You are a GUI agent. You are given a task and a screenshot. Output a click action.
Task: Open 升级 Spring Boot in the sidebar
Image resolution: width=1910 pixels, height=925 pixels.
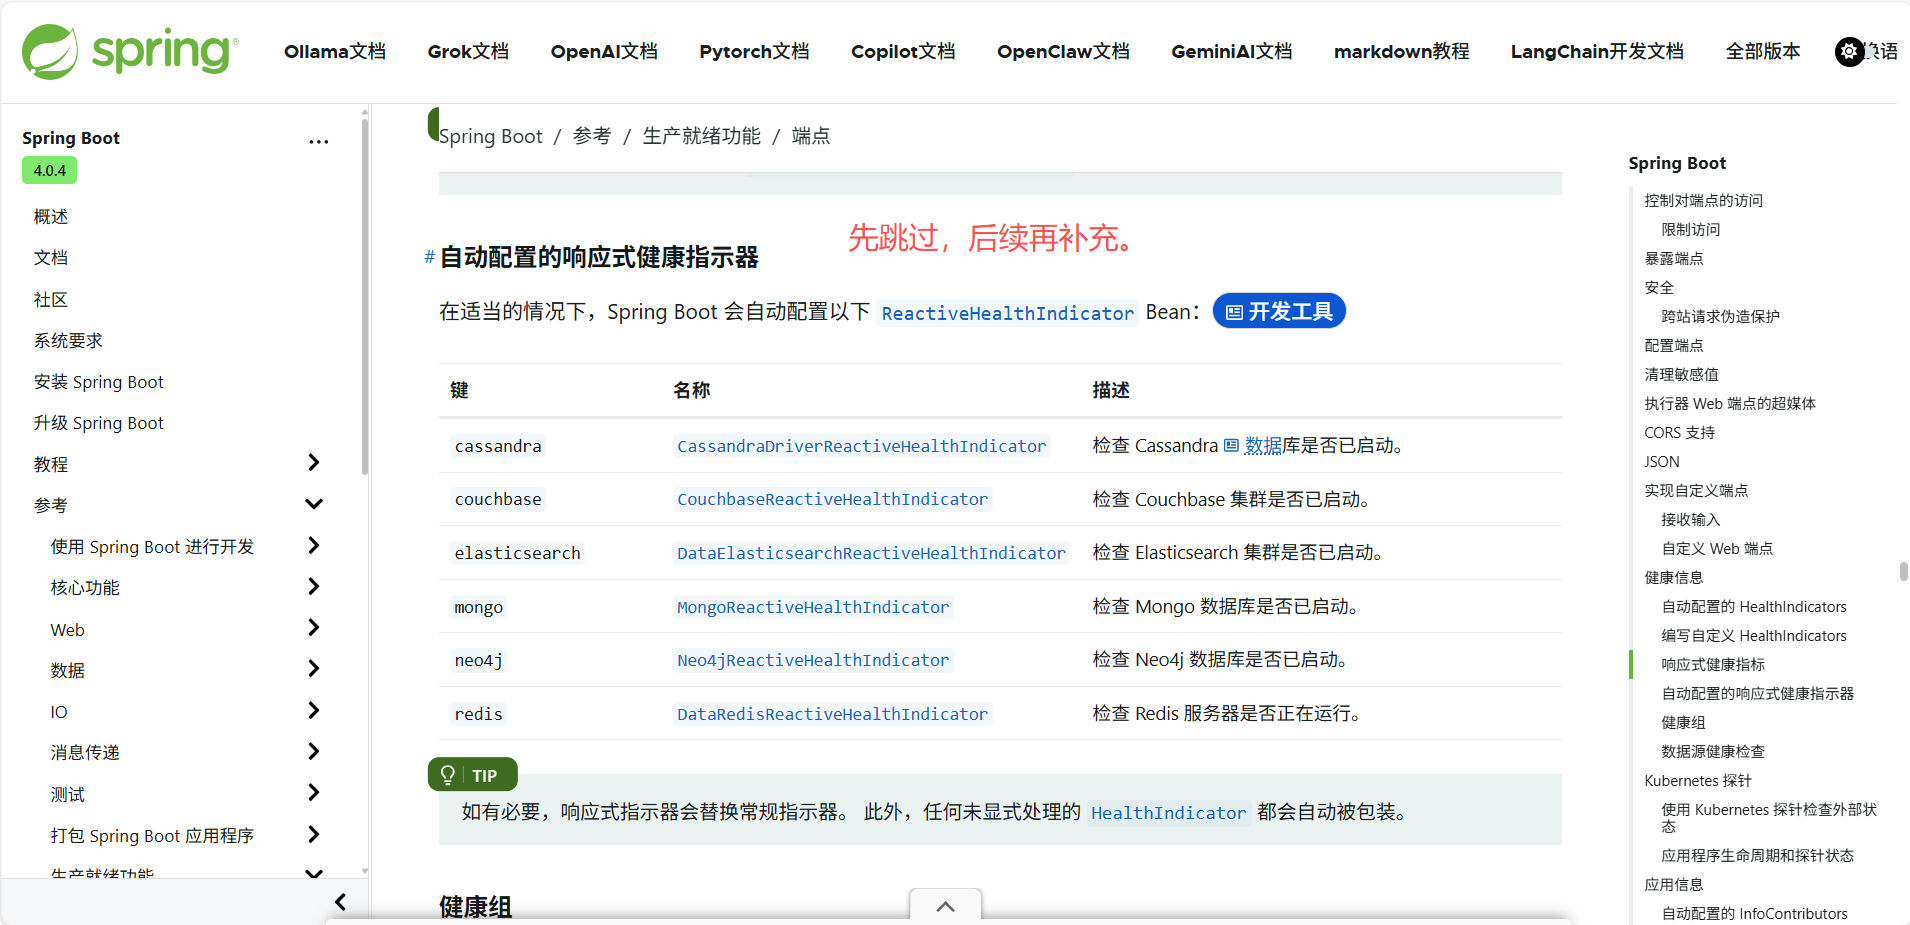pos(98,423)
